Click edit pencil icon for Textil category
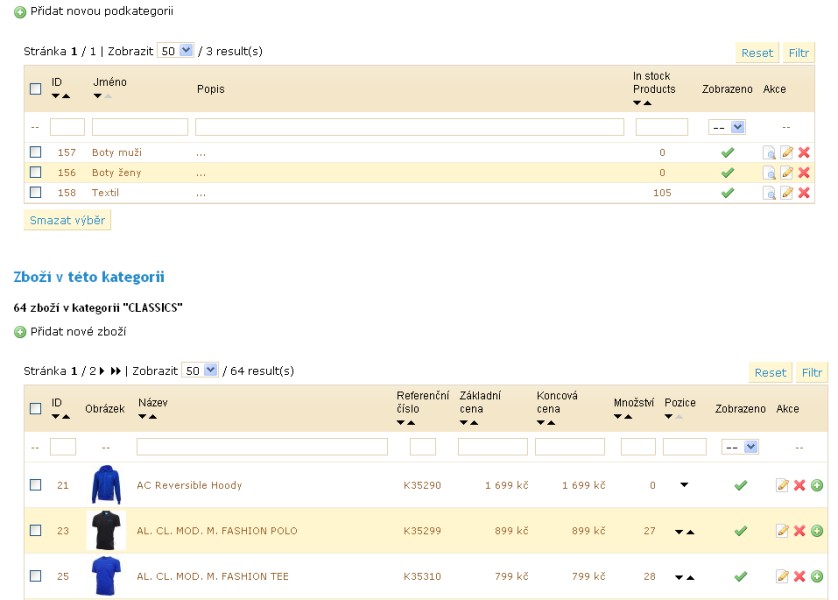 click(x=787, y=193)
